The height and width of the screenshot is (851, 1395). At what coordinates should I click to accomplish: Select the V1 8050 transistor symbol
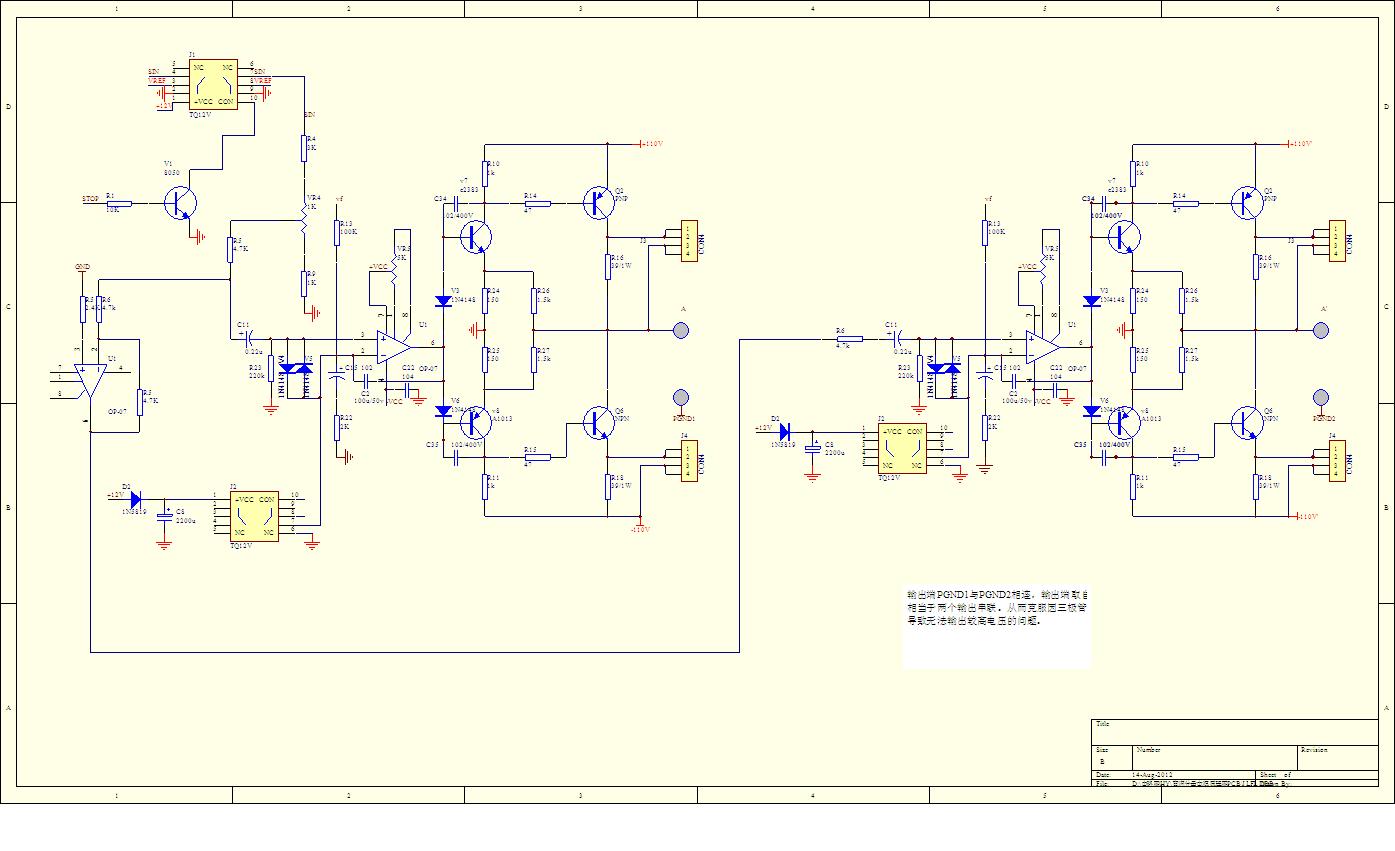(x=182, y=204)
